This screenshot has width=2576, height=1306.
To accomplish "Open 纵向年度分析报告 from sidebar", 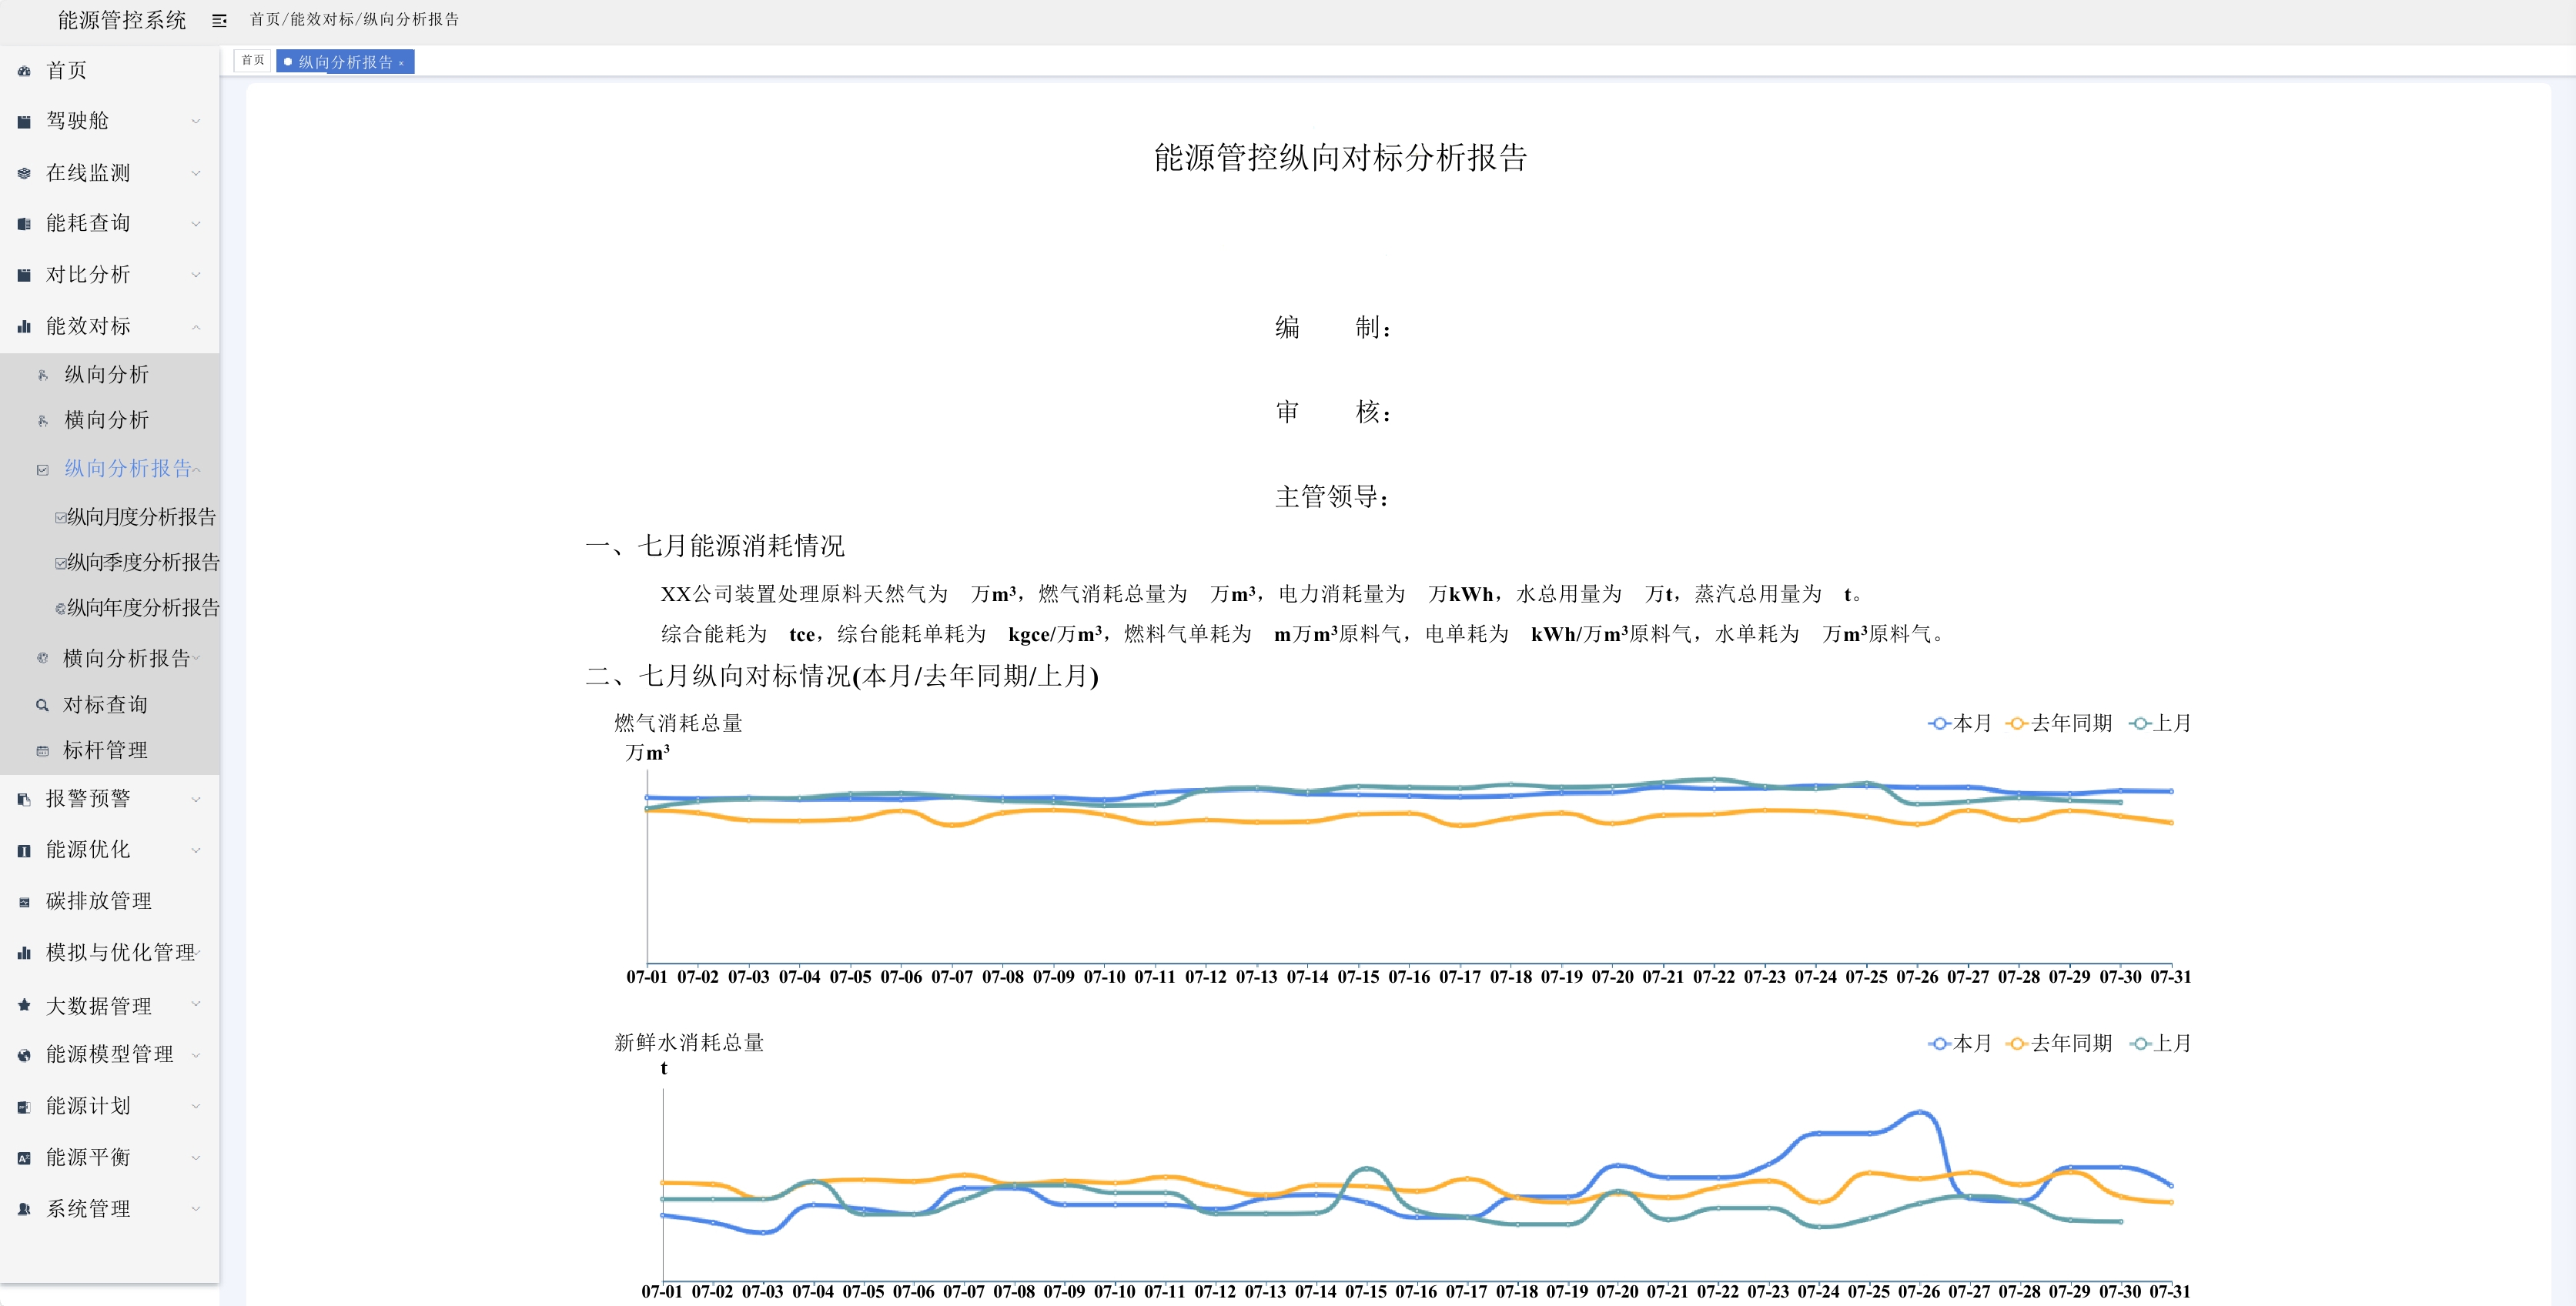I will (x=143, y=608).
